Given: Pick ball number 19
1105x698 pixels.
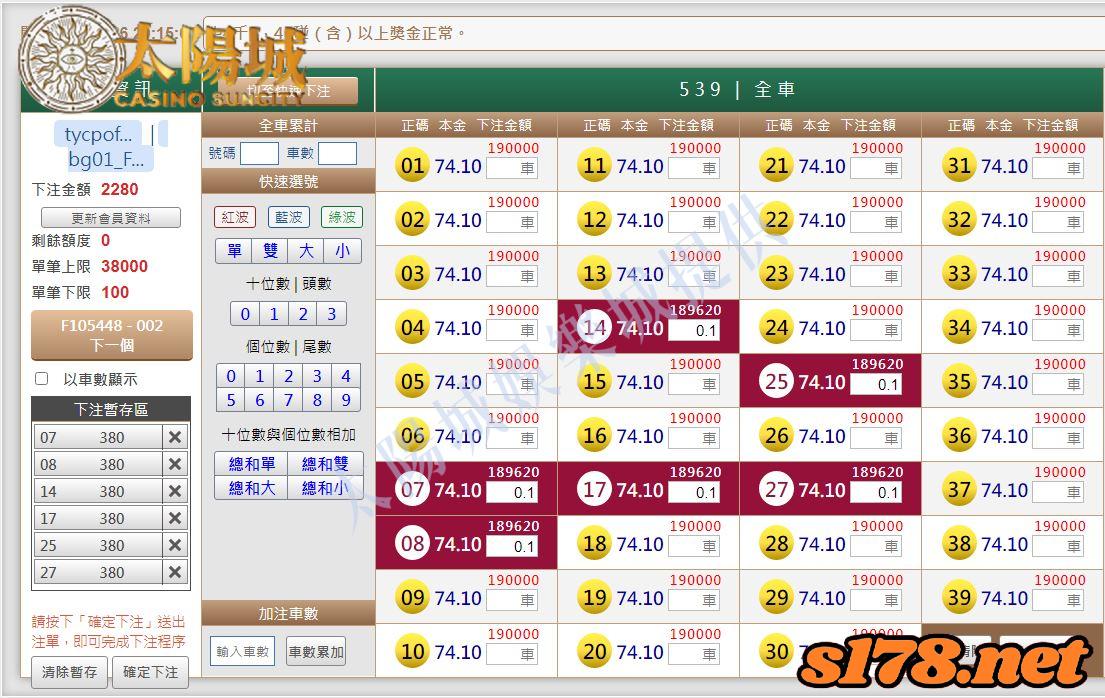Looking at the screenshot, I should pyautogui.click(x=595, y=597).
